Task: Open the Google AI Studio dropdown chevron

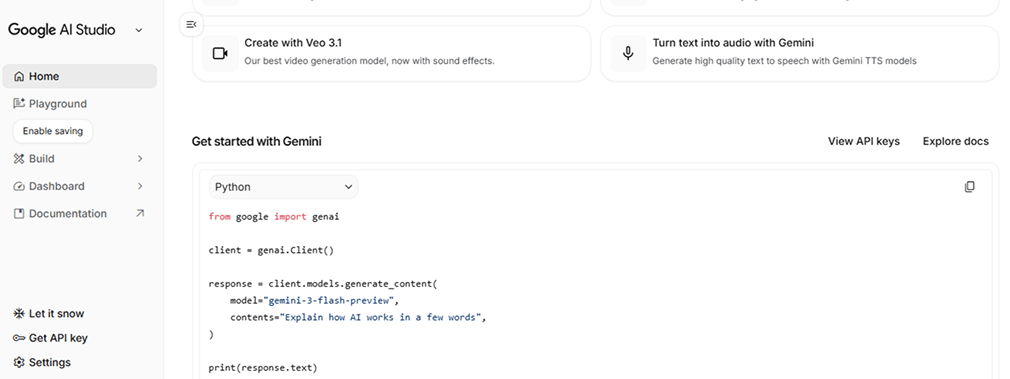Action: pyautogui.click(x=138, y=30)
